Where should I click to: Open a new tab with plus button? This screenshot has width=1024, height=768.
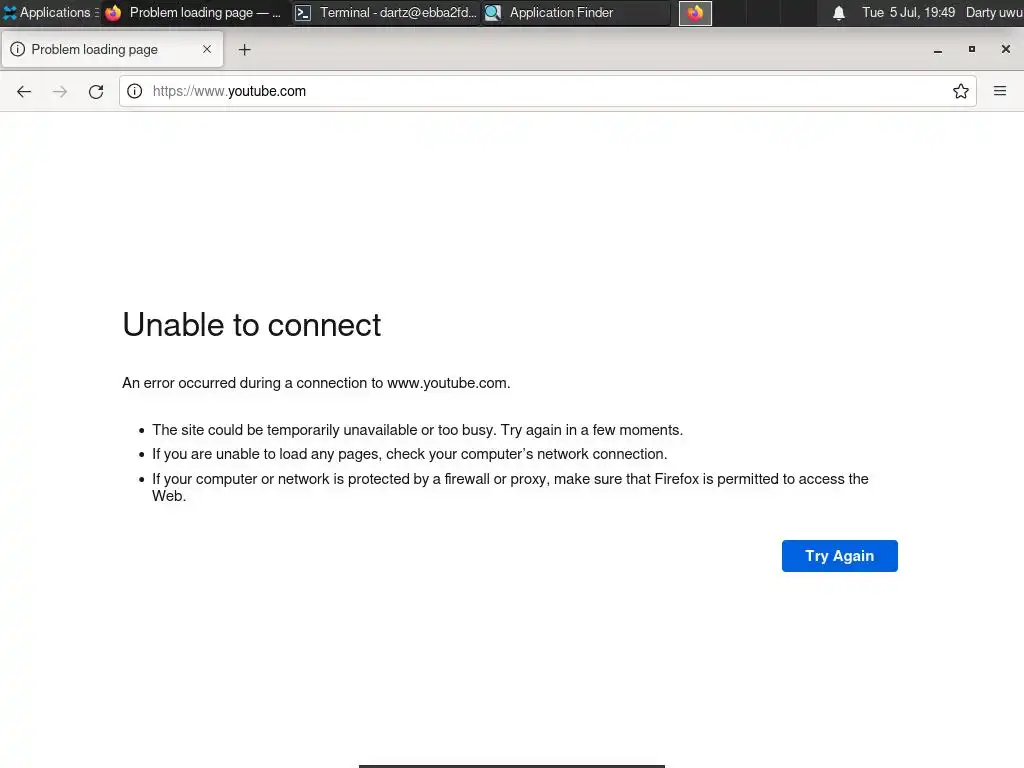point(244,50)
